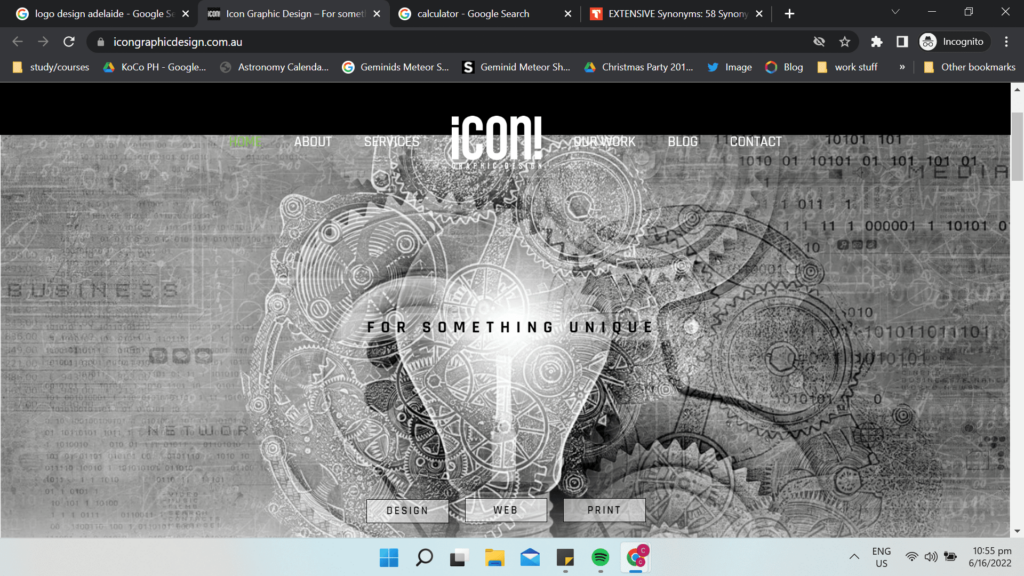Click the third-party cookies blocked eye icon
1024x576 pixels.
coord(819,42)
